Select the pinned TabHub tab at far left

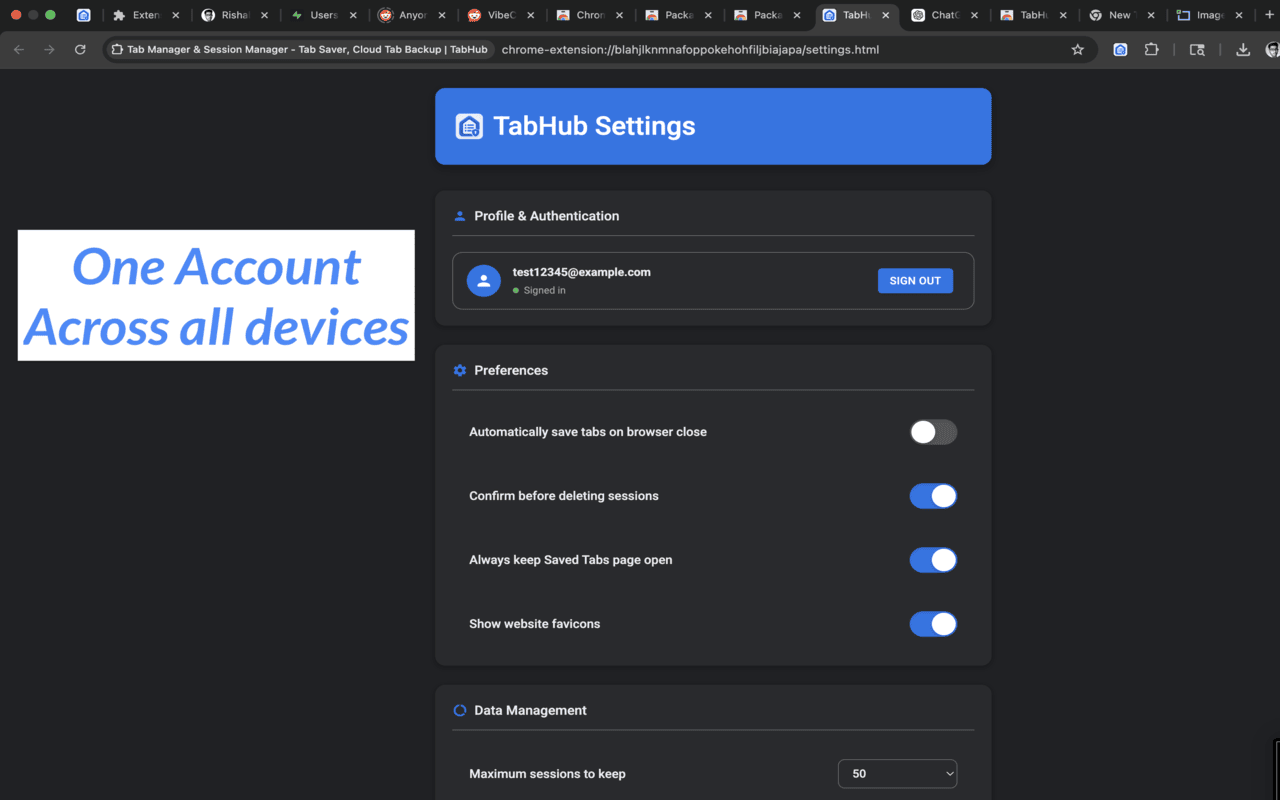(x=84, y=15)
